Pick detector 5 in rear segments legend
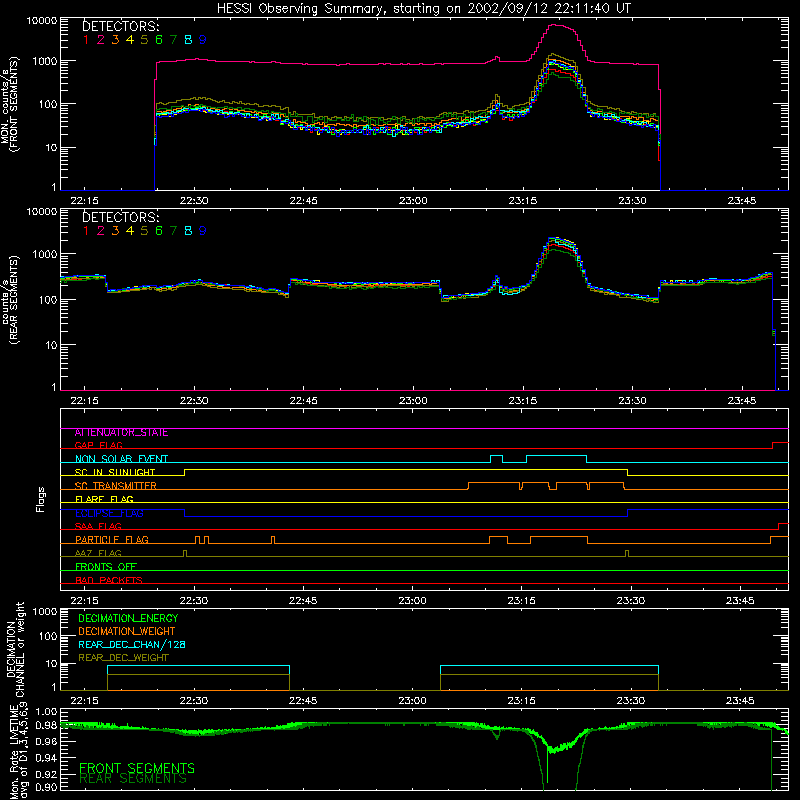This screenshot has width=800, height=800. [144, 231]
